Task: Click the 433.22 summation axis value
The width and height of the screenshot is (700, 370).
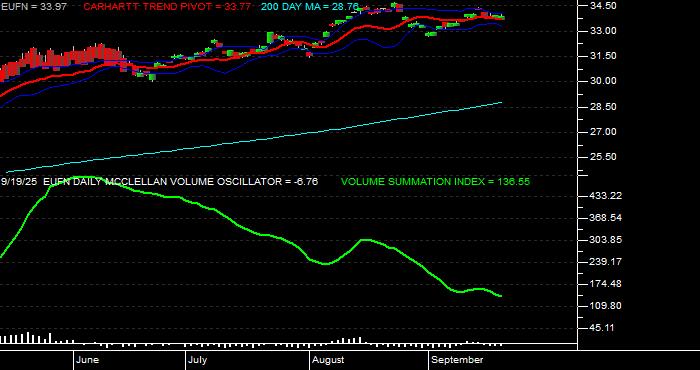Action: point(606,195)
